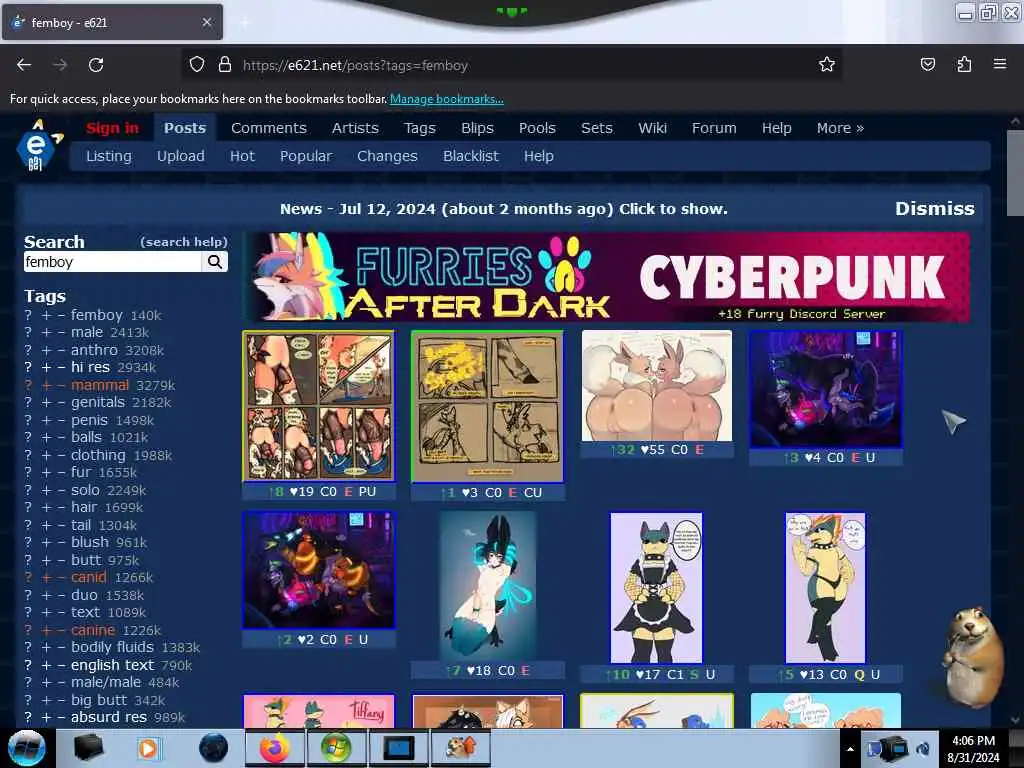Click the browser forward arrow
This screenshot has width=1024, height=768.
[x=60, y=65]
